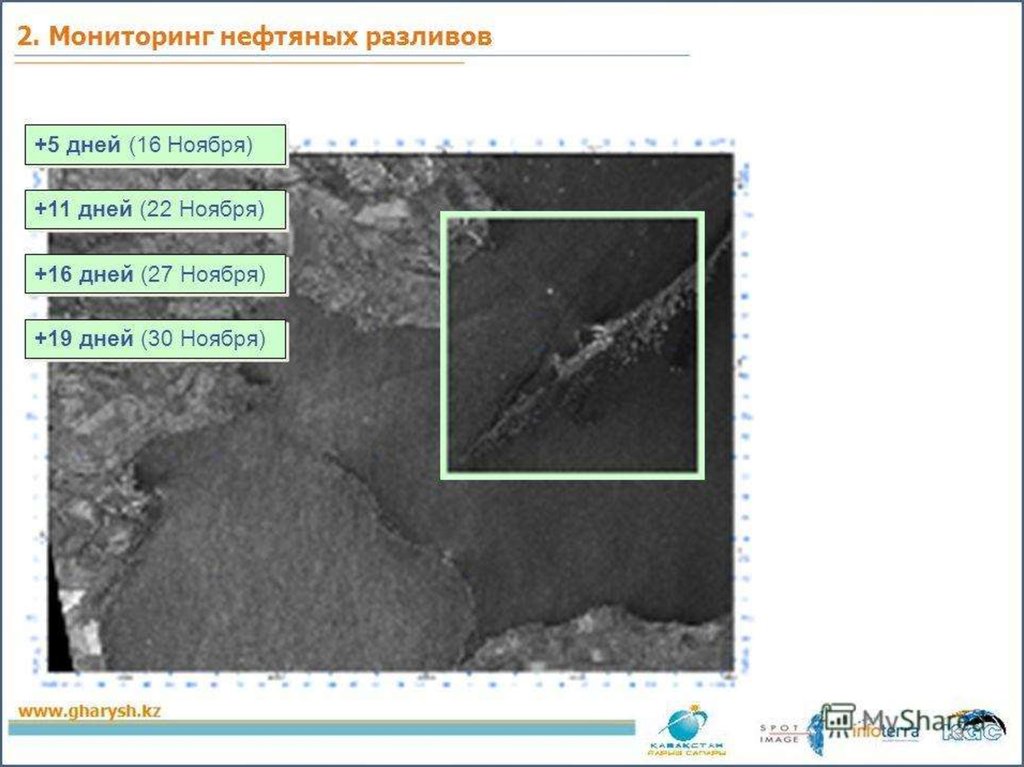Open the www.gharysh.kz link
This screenshot has height=767, width=1024.
90,711
